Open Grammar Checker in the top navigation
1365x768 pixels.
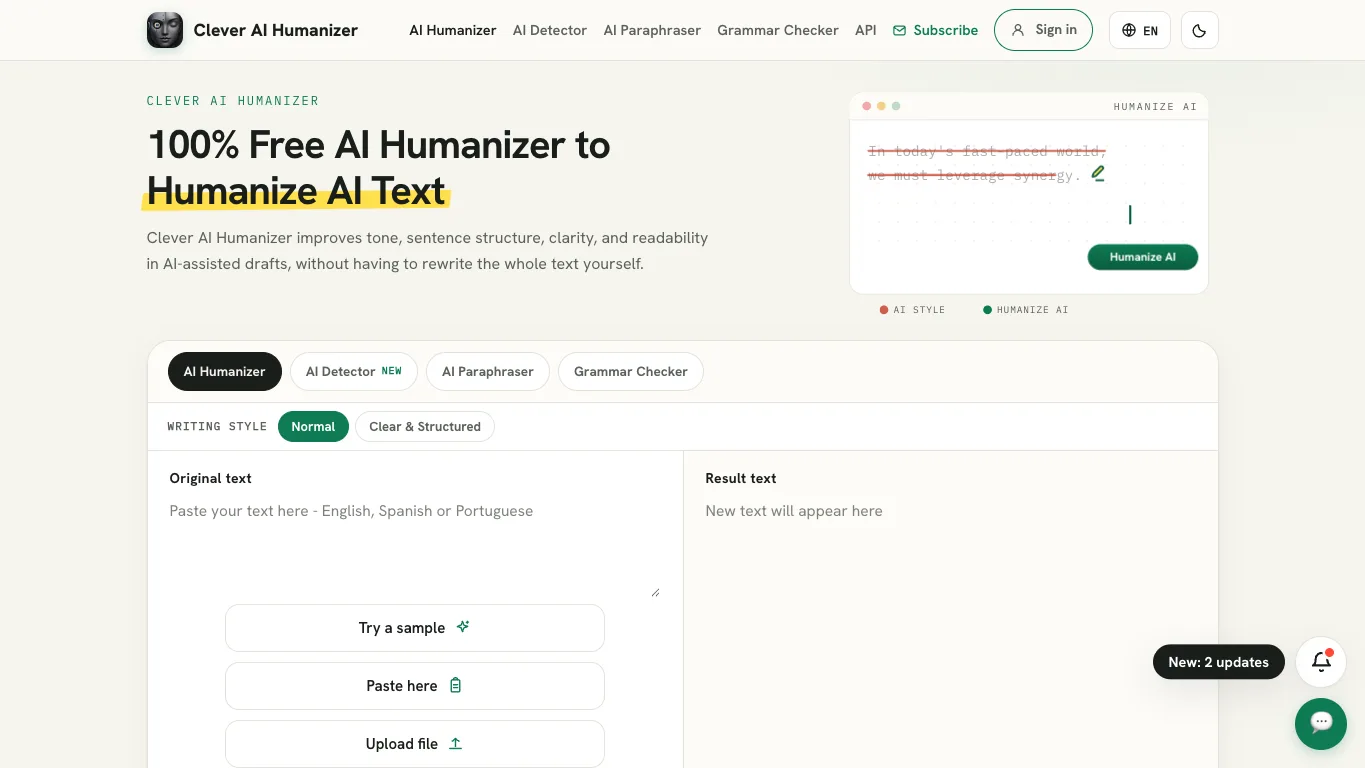coord(778,30)
